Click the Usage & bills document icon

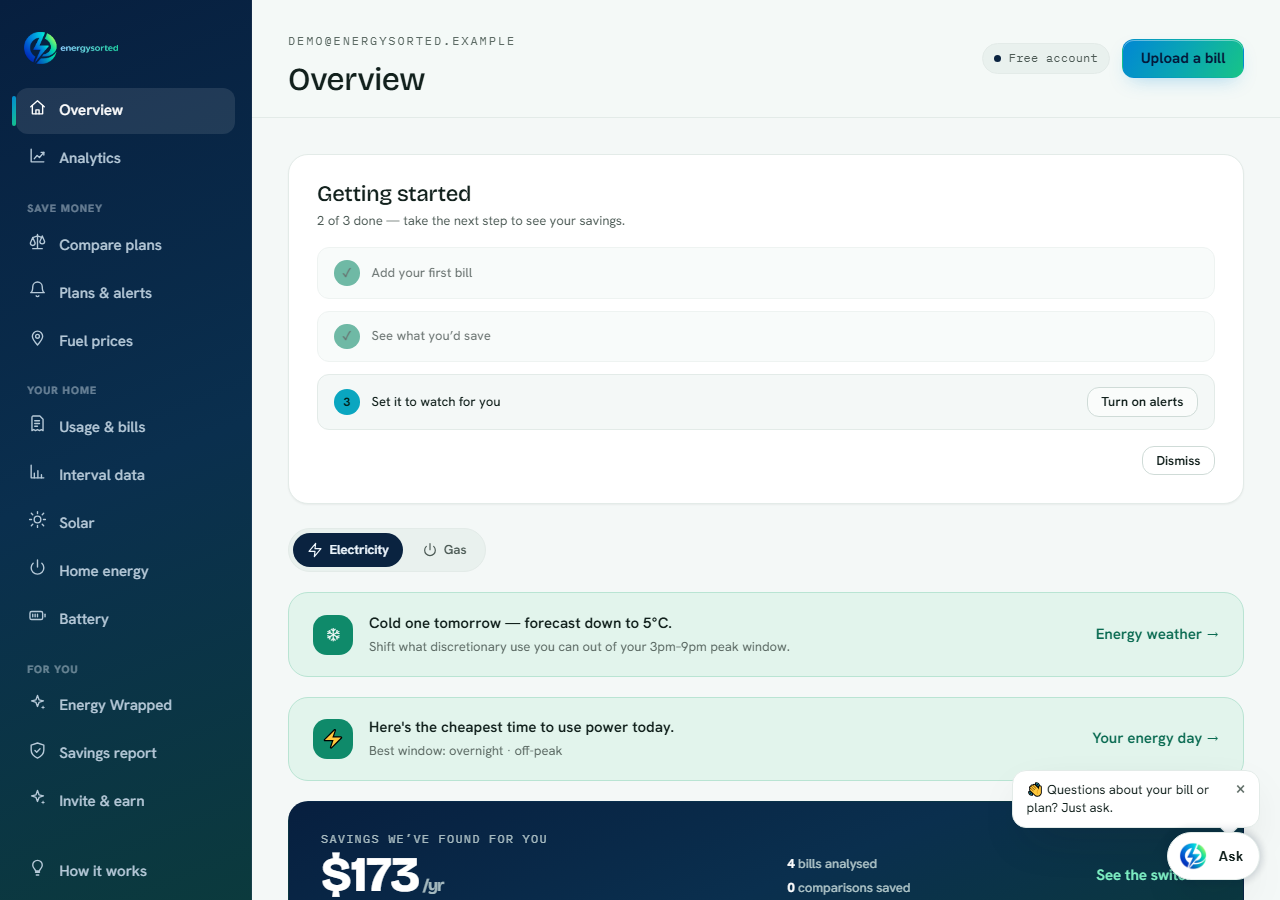click(x=38, y=425)
